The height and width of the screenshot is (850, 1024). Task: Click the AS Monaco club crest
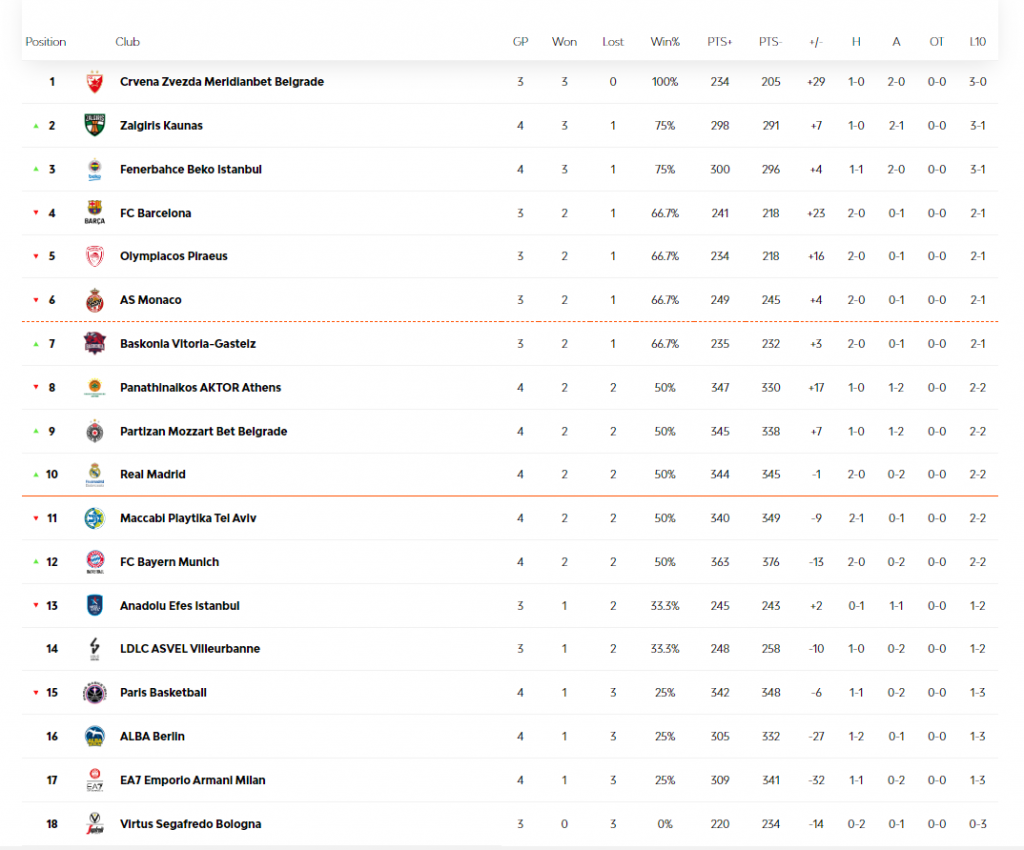tap(95, 300)
